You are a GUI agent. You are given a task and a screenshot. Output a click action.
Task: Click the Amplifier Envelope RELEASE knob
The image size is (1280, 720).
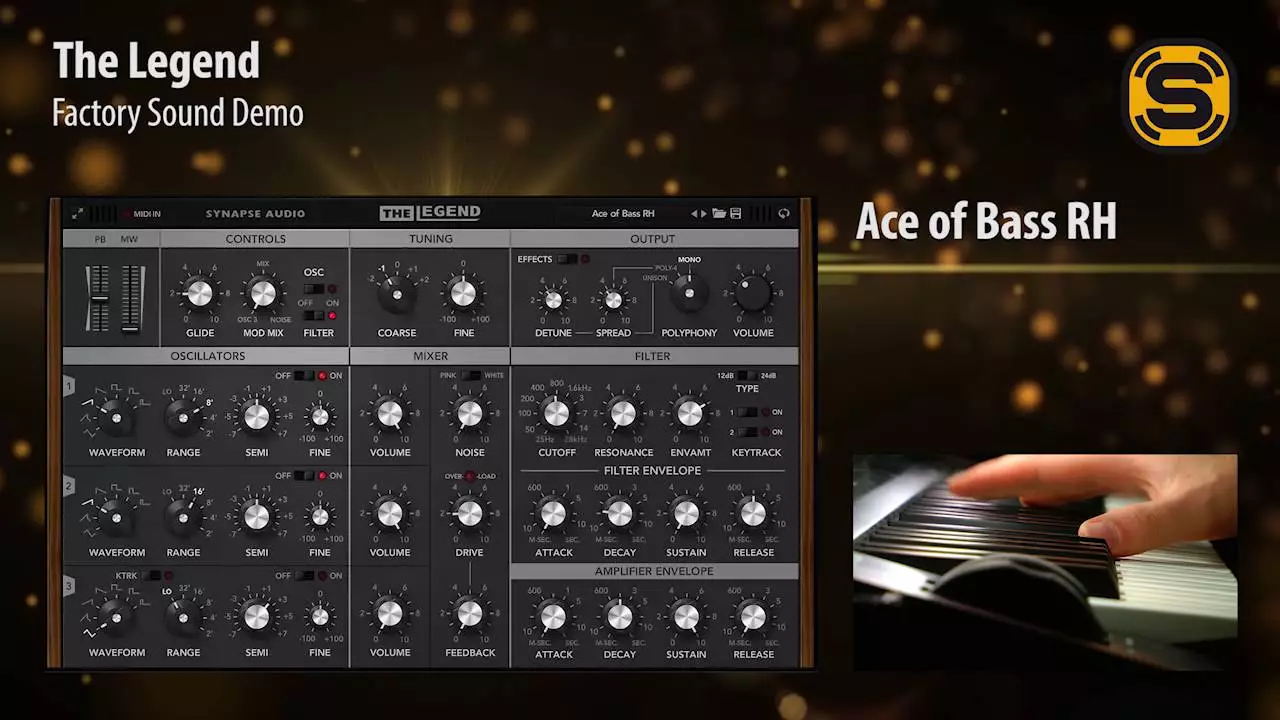(753, 616)
